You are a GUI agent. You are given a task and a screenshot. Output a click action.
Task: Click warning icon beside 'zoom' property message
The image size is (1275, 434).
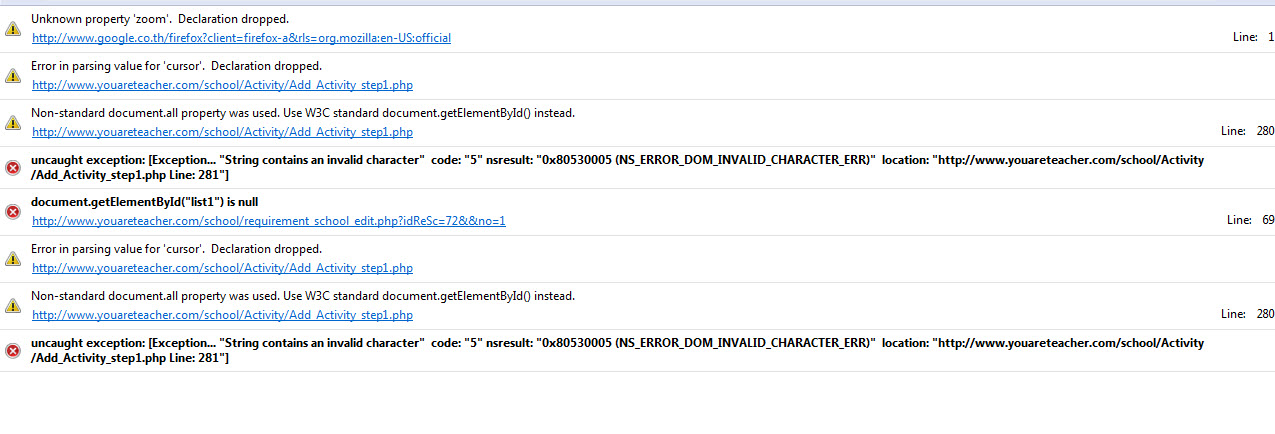[x=13, y=29]
